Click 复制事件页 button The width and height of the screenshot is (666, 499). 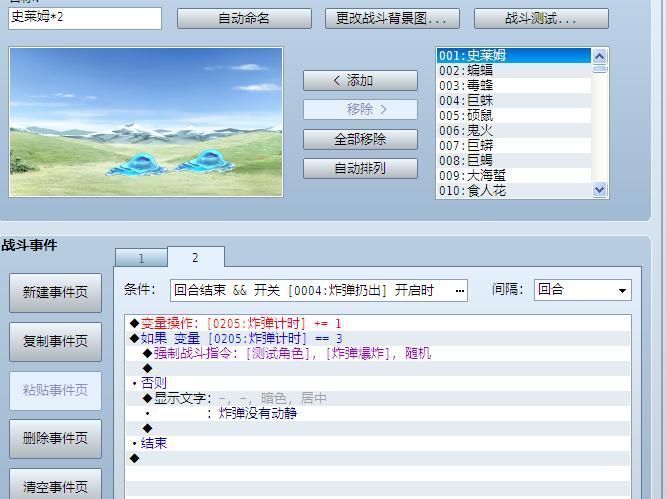tap(56, 341)
